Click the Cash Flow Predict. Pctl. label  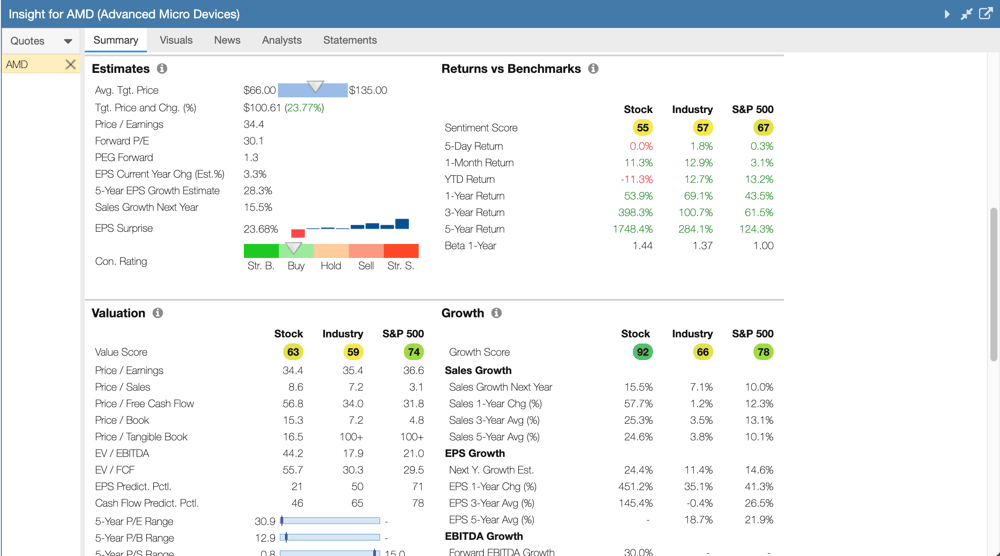[147, 503]
